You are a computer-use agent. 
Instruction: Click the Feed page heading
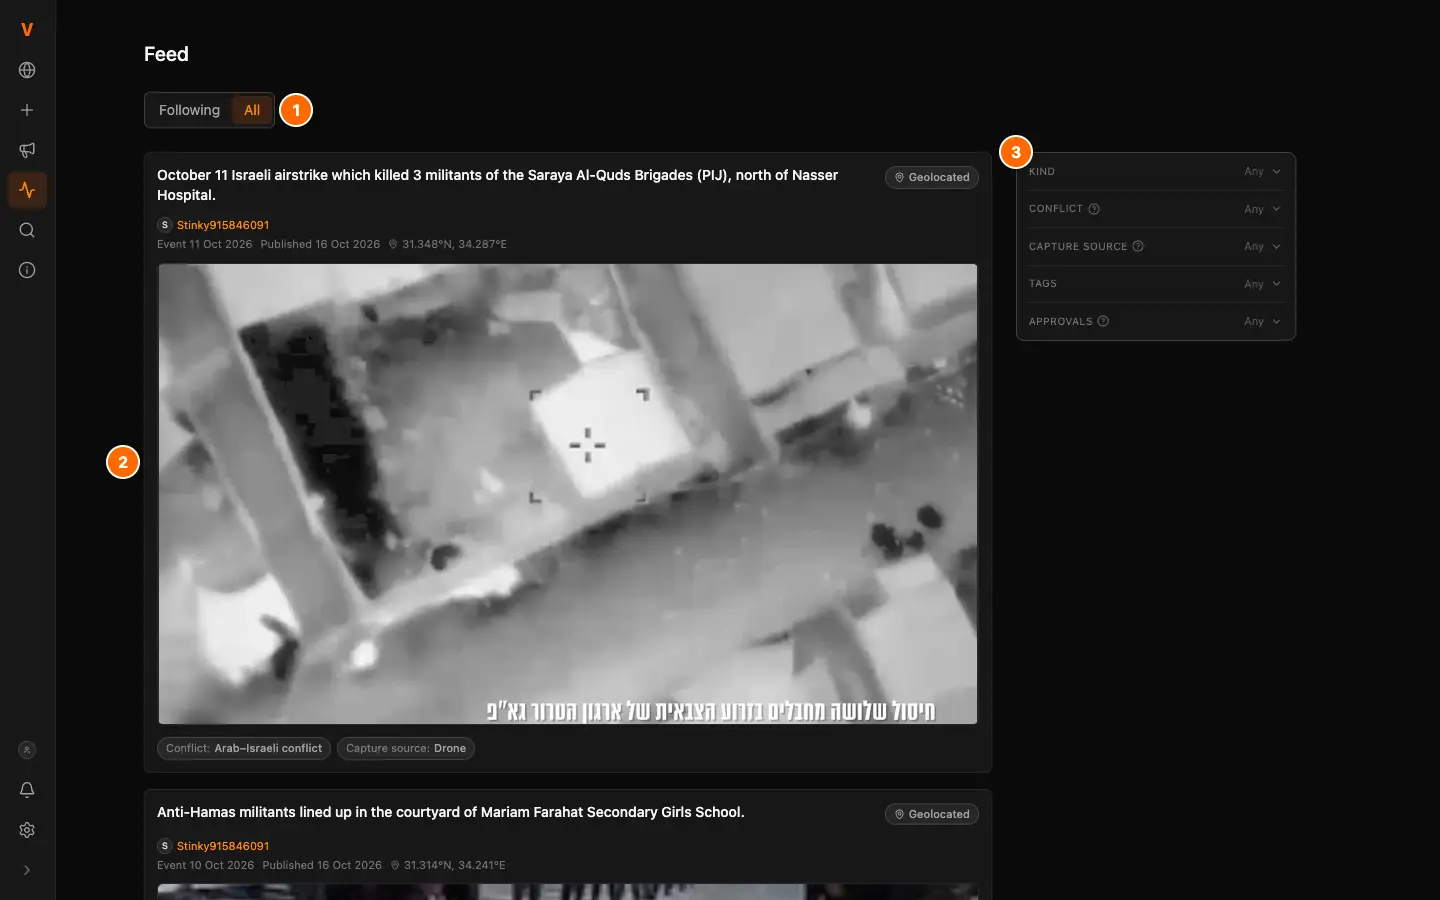(x=166, y=54)
